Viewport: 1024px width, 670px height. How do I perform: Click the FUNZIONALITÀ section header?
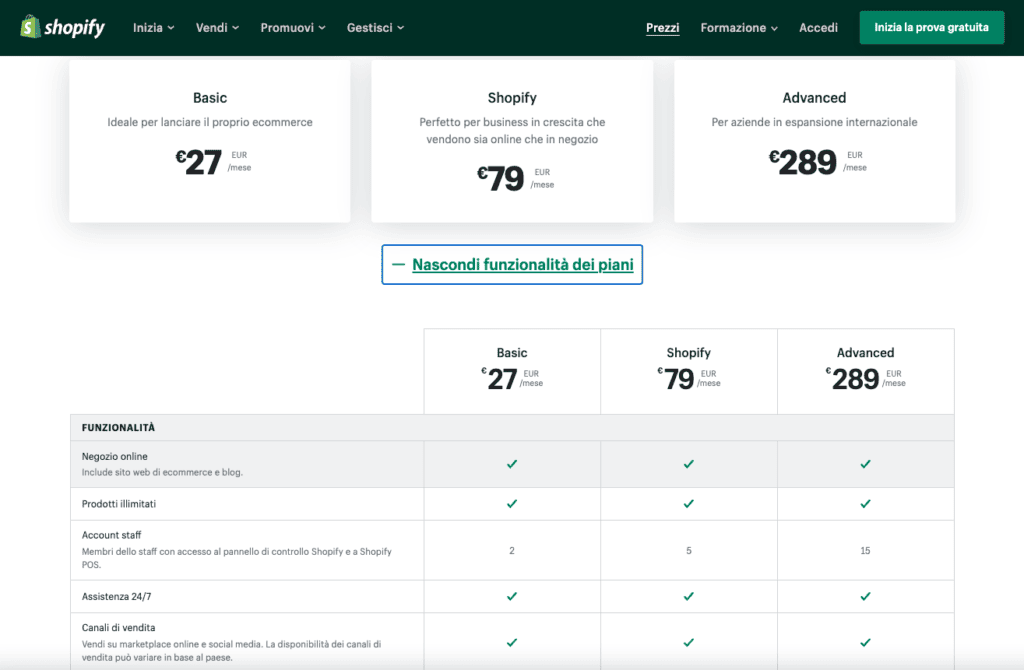pos(118,428)
